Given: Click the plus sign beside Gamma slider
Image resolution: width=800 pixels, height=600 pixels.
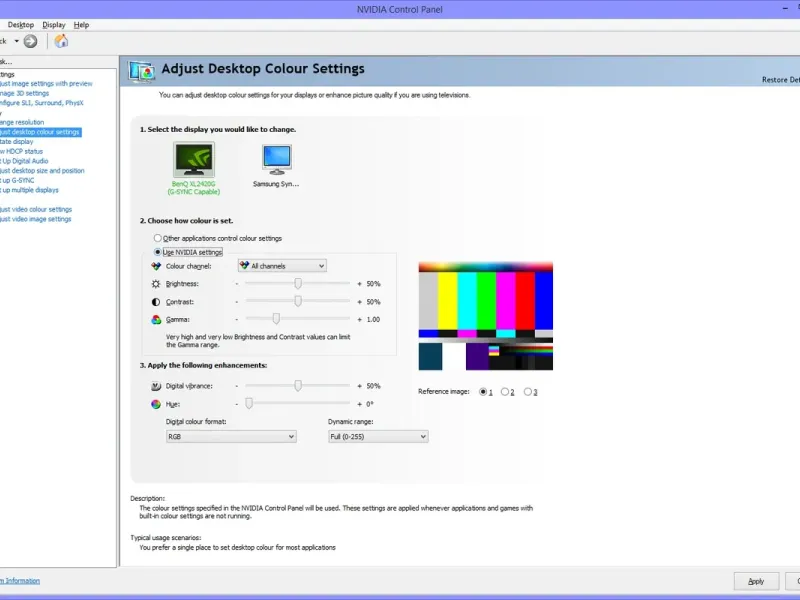Looking at the screenshot, I should 359,319.
